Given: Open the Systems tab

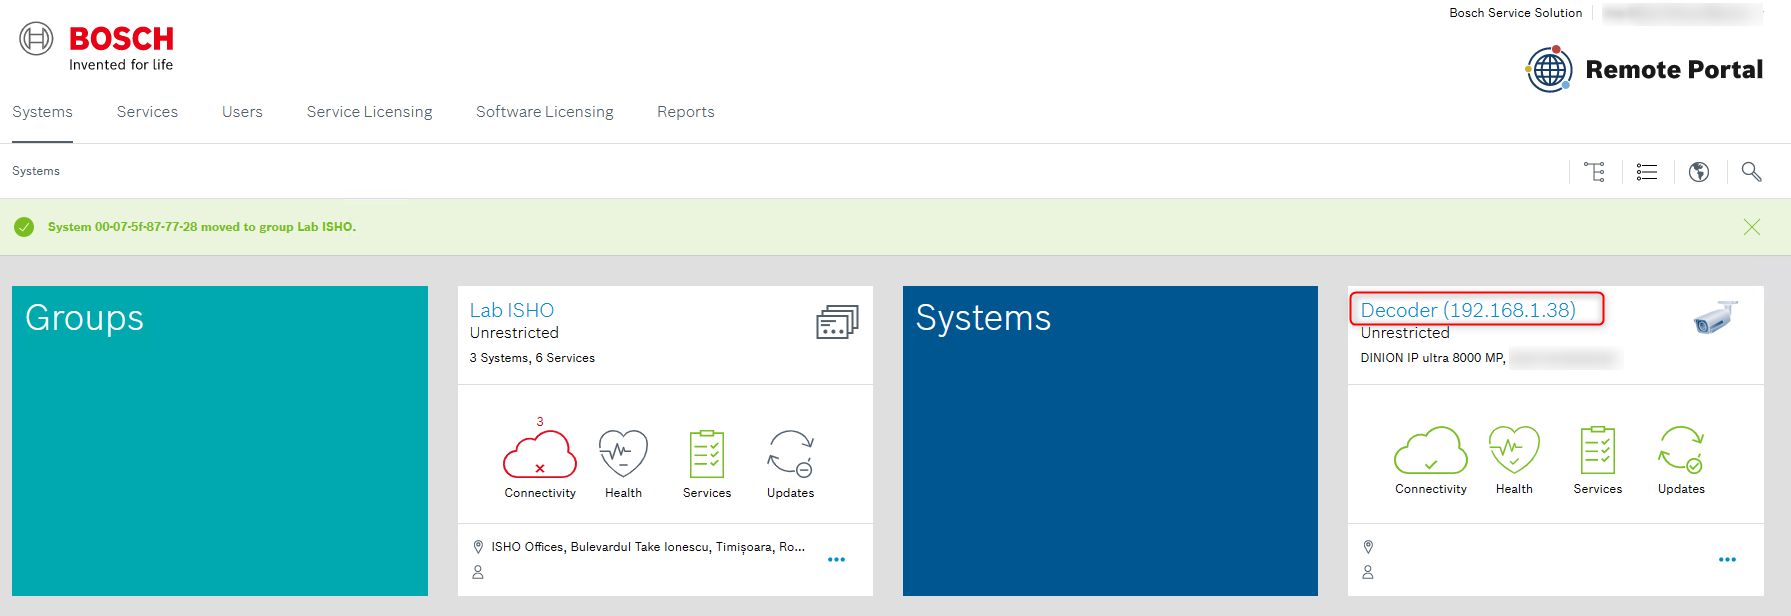Looking at the screenshot, I should coord(42,112).
